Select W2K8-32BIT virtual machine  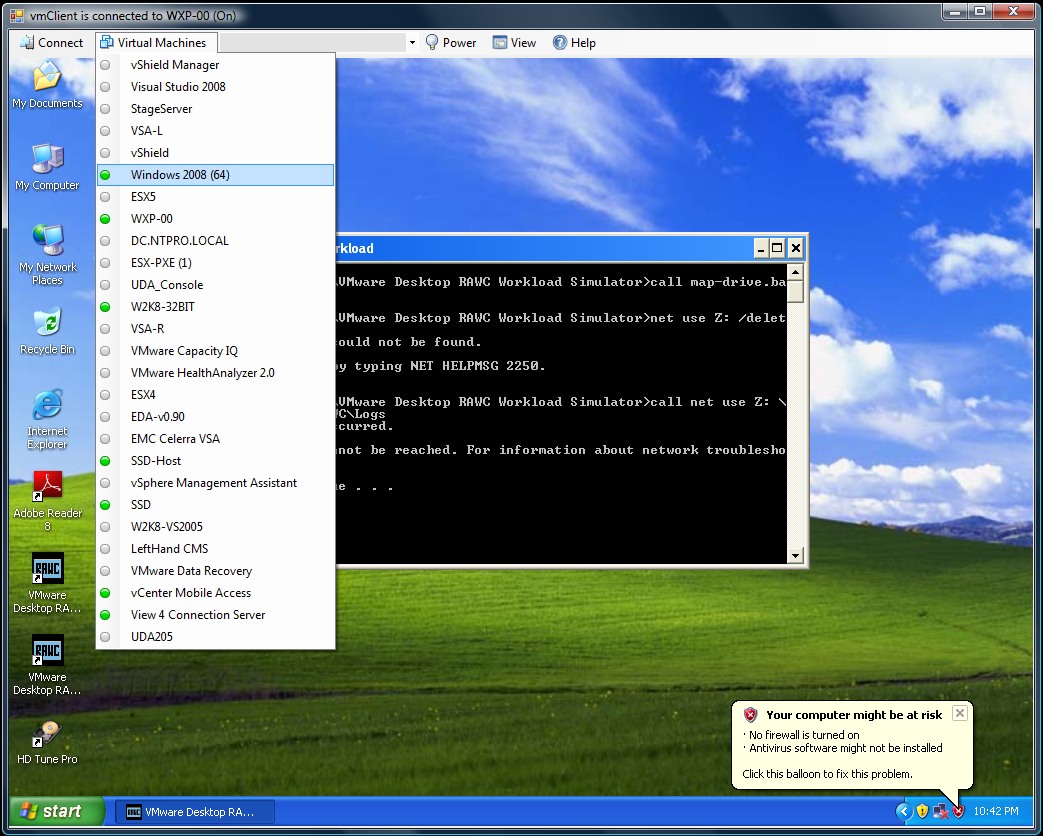[x=216, y=307]
